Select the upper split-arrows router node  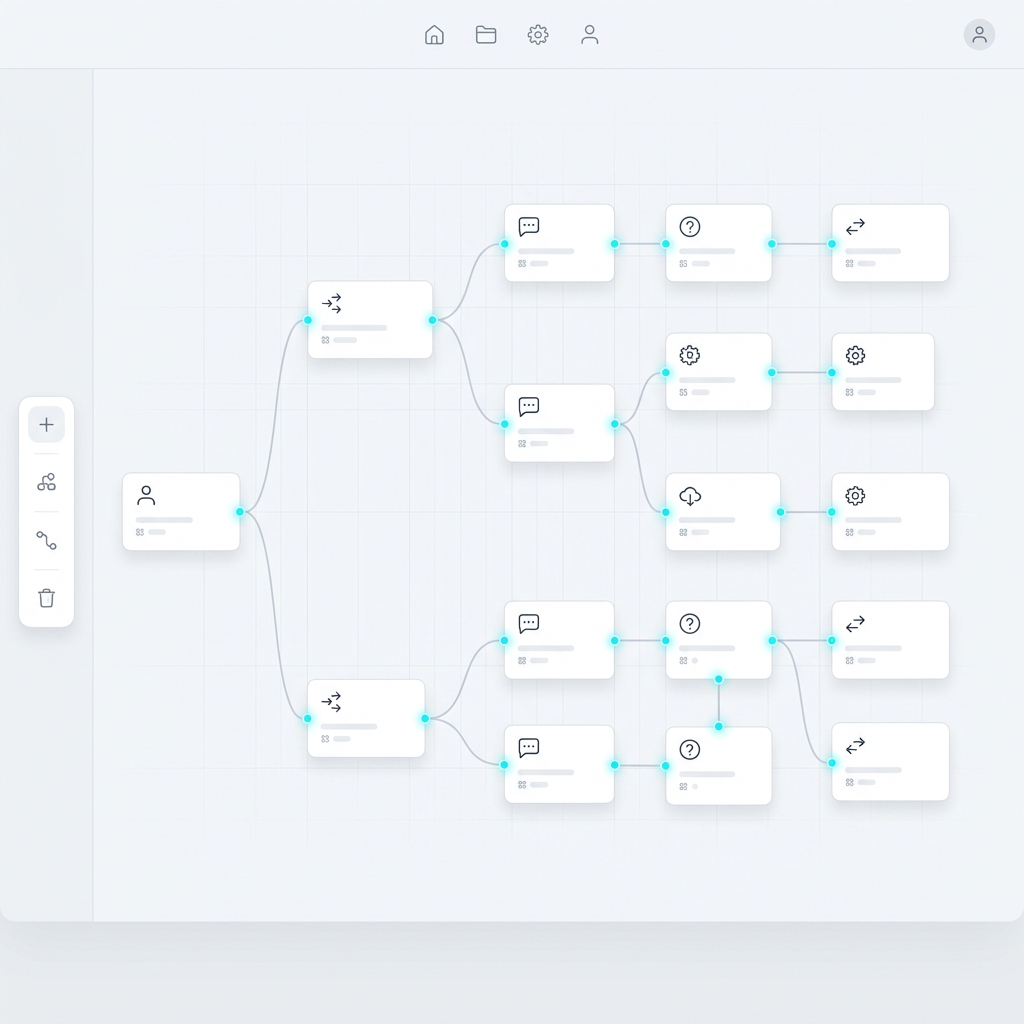pyautogui.click(x=370, y=320)
